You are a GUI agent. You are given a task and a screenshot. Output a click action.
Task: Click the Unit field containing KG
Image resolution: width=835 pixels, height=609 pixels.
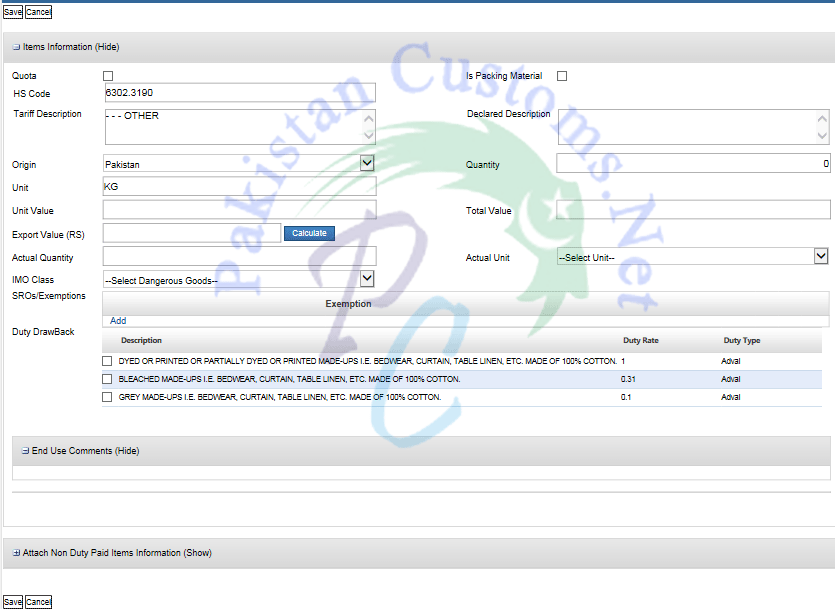240,186
